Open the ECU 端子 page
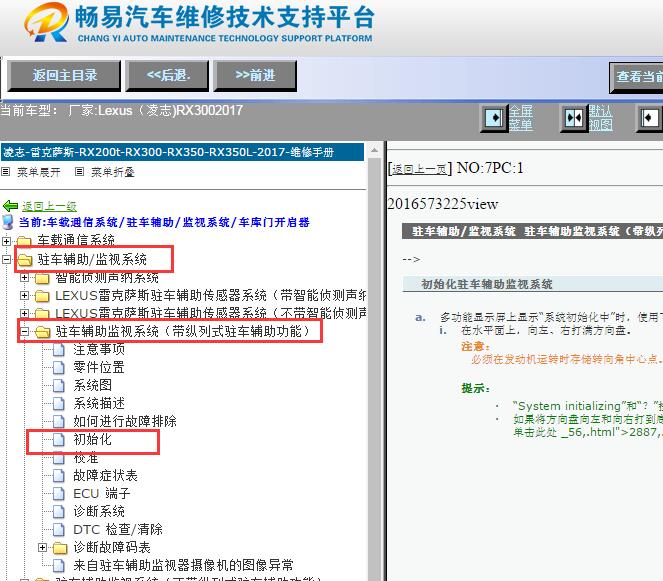 (x=102, y=493)
